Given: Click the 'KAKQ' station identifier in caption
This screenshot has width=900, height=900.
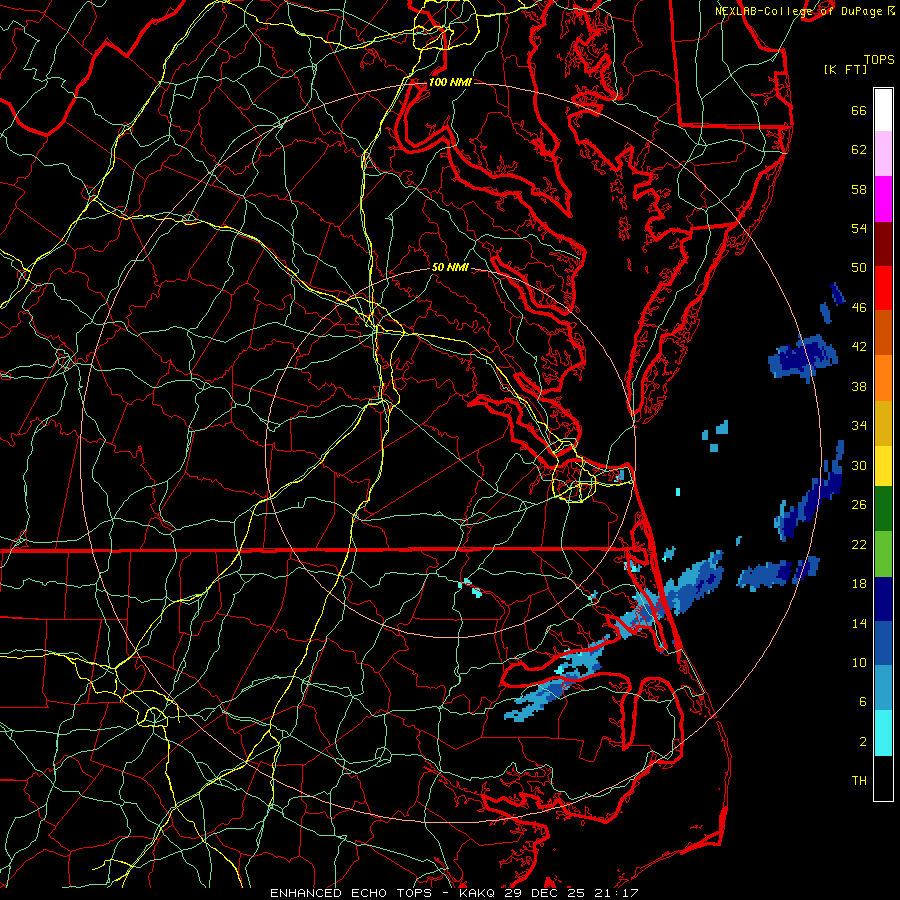Looking at the screenshot, I should [x=478, y=893].
